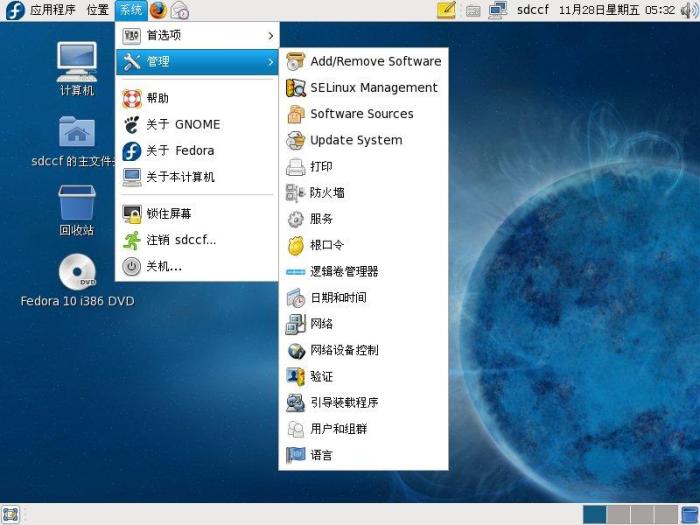Click the show desktop button in bottom panel
This screenshot has width=700, height=525.
(x=11, y=514)
